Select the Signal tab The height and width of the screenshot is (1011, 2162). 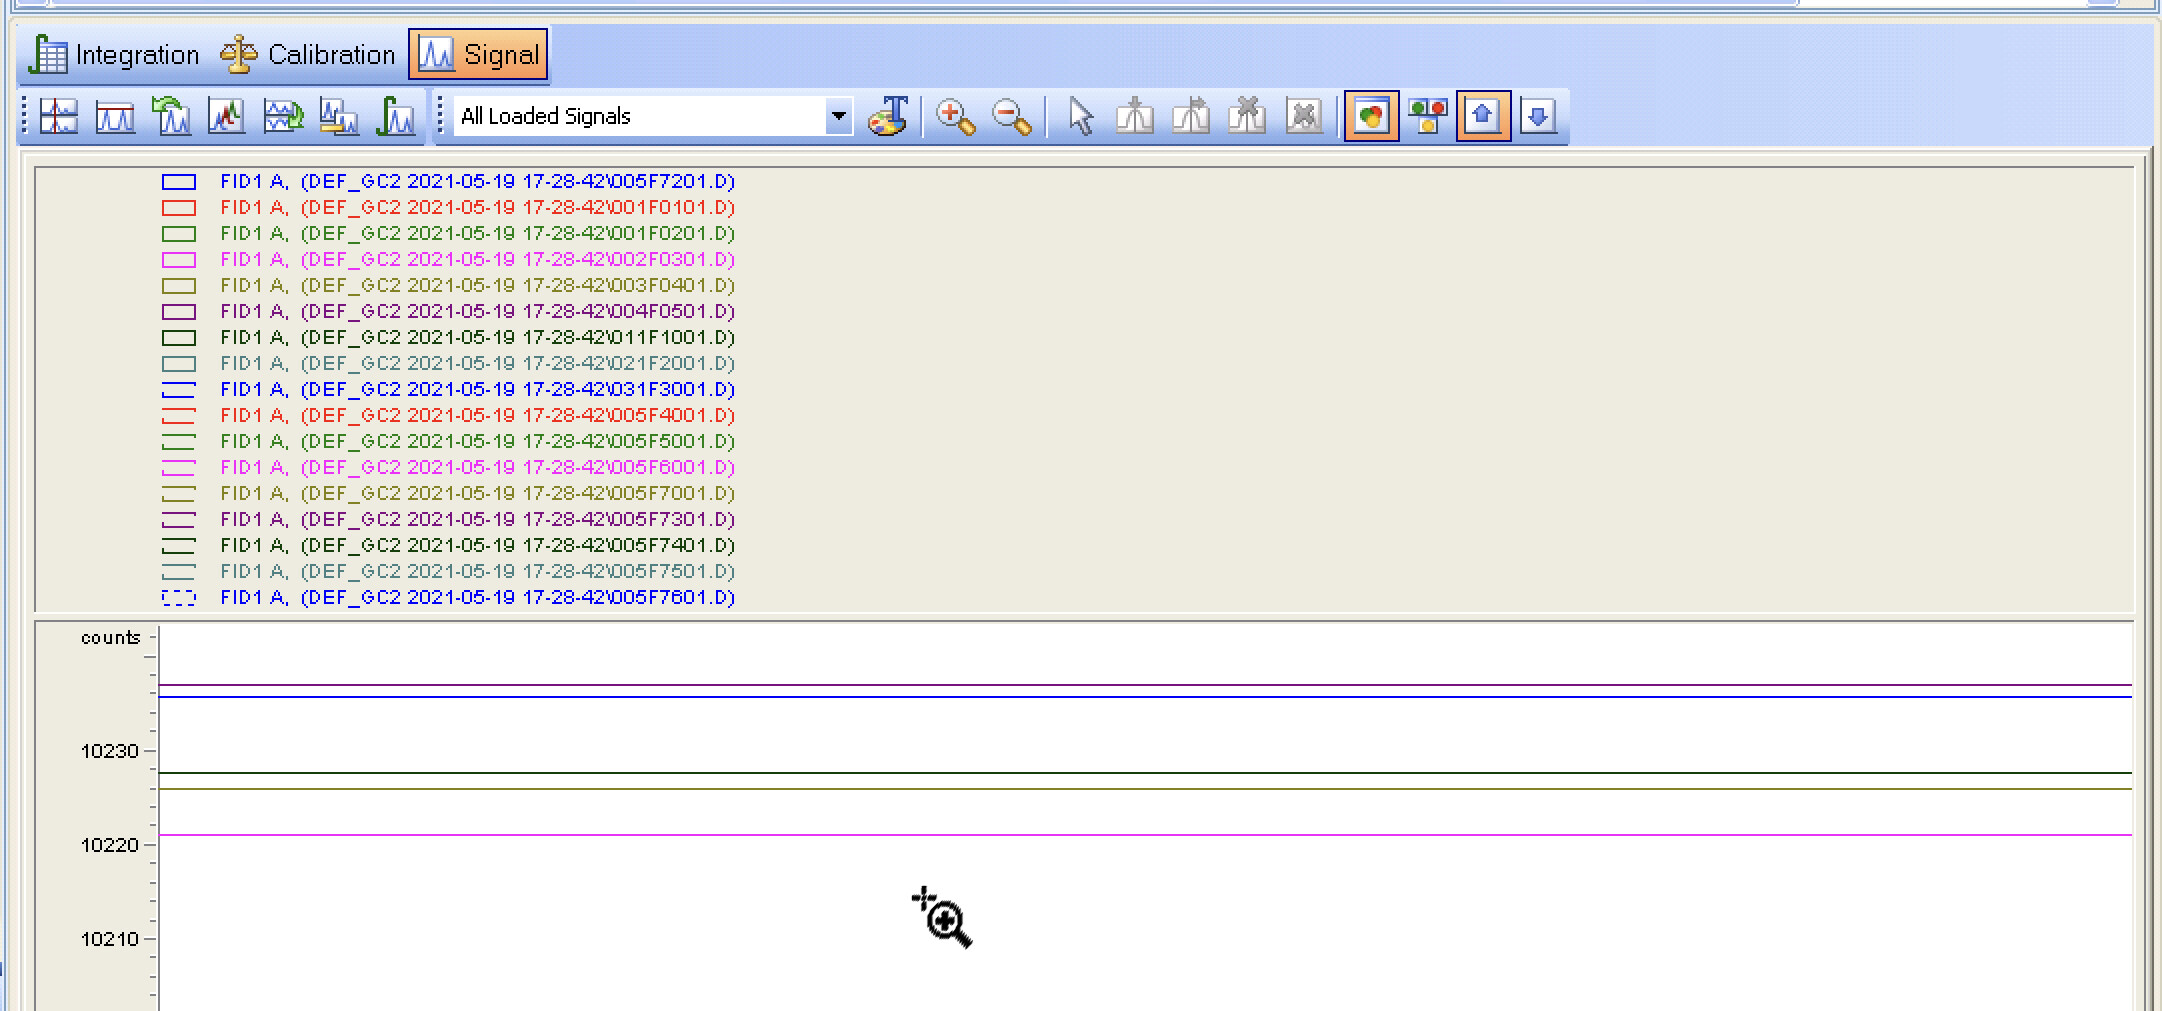[x=478, y=55]
